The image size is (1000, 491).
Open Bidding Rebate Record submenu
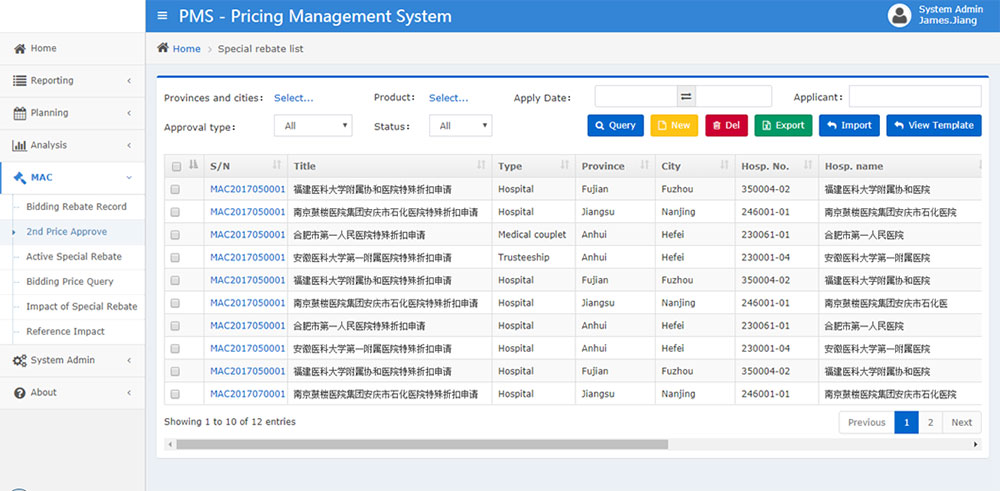(x=77, y=207)
